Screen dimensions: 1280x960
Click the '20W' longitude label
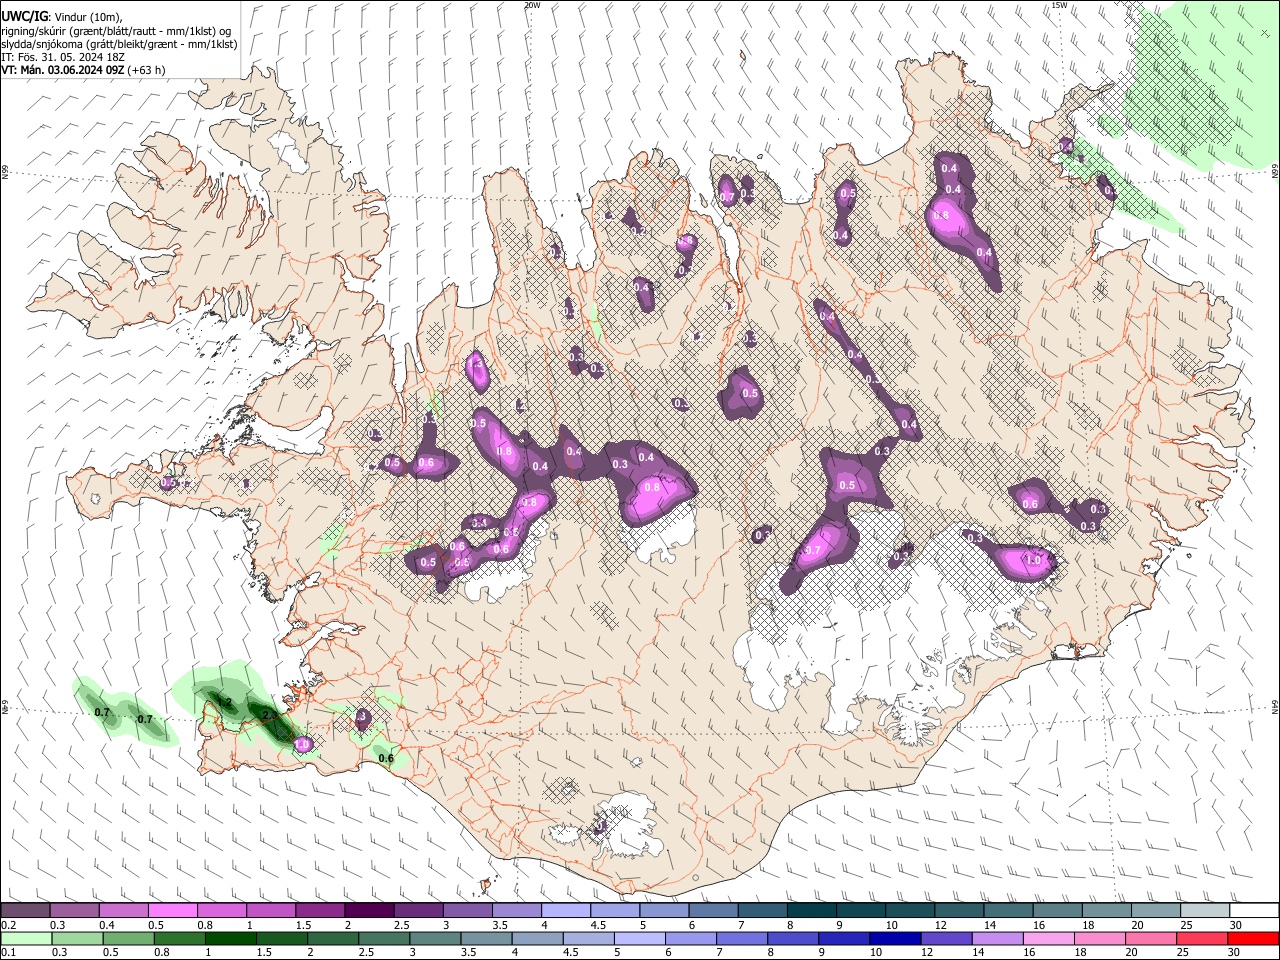point(532,5)
